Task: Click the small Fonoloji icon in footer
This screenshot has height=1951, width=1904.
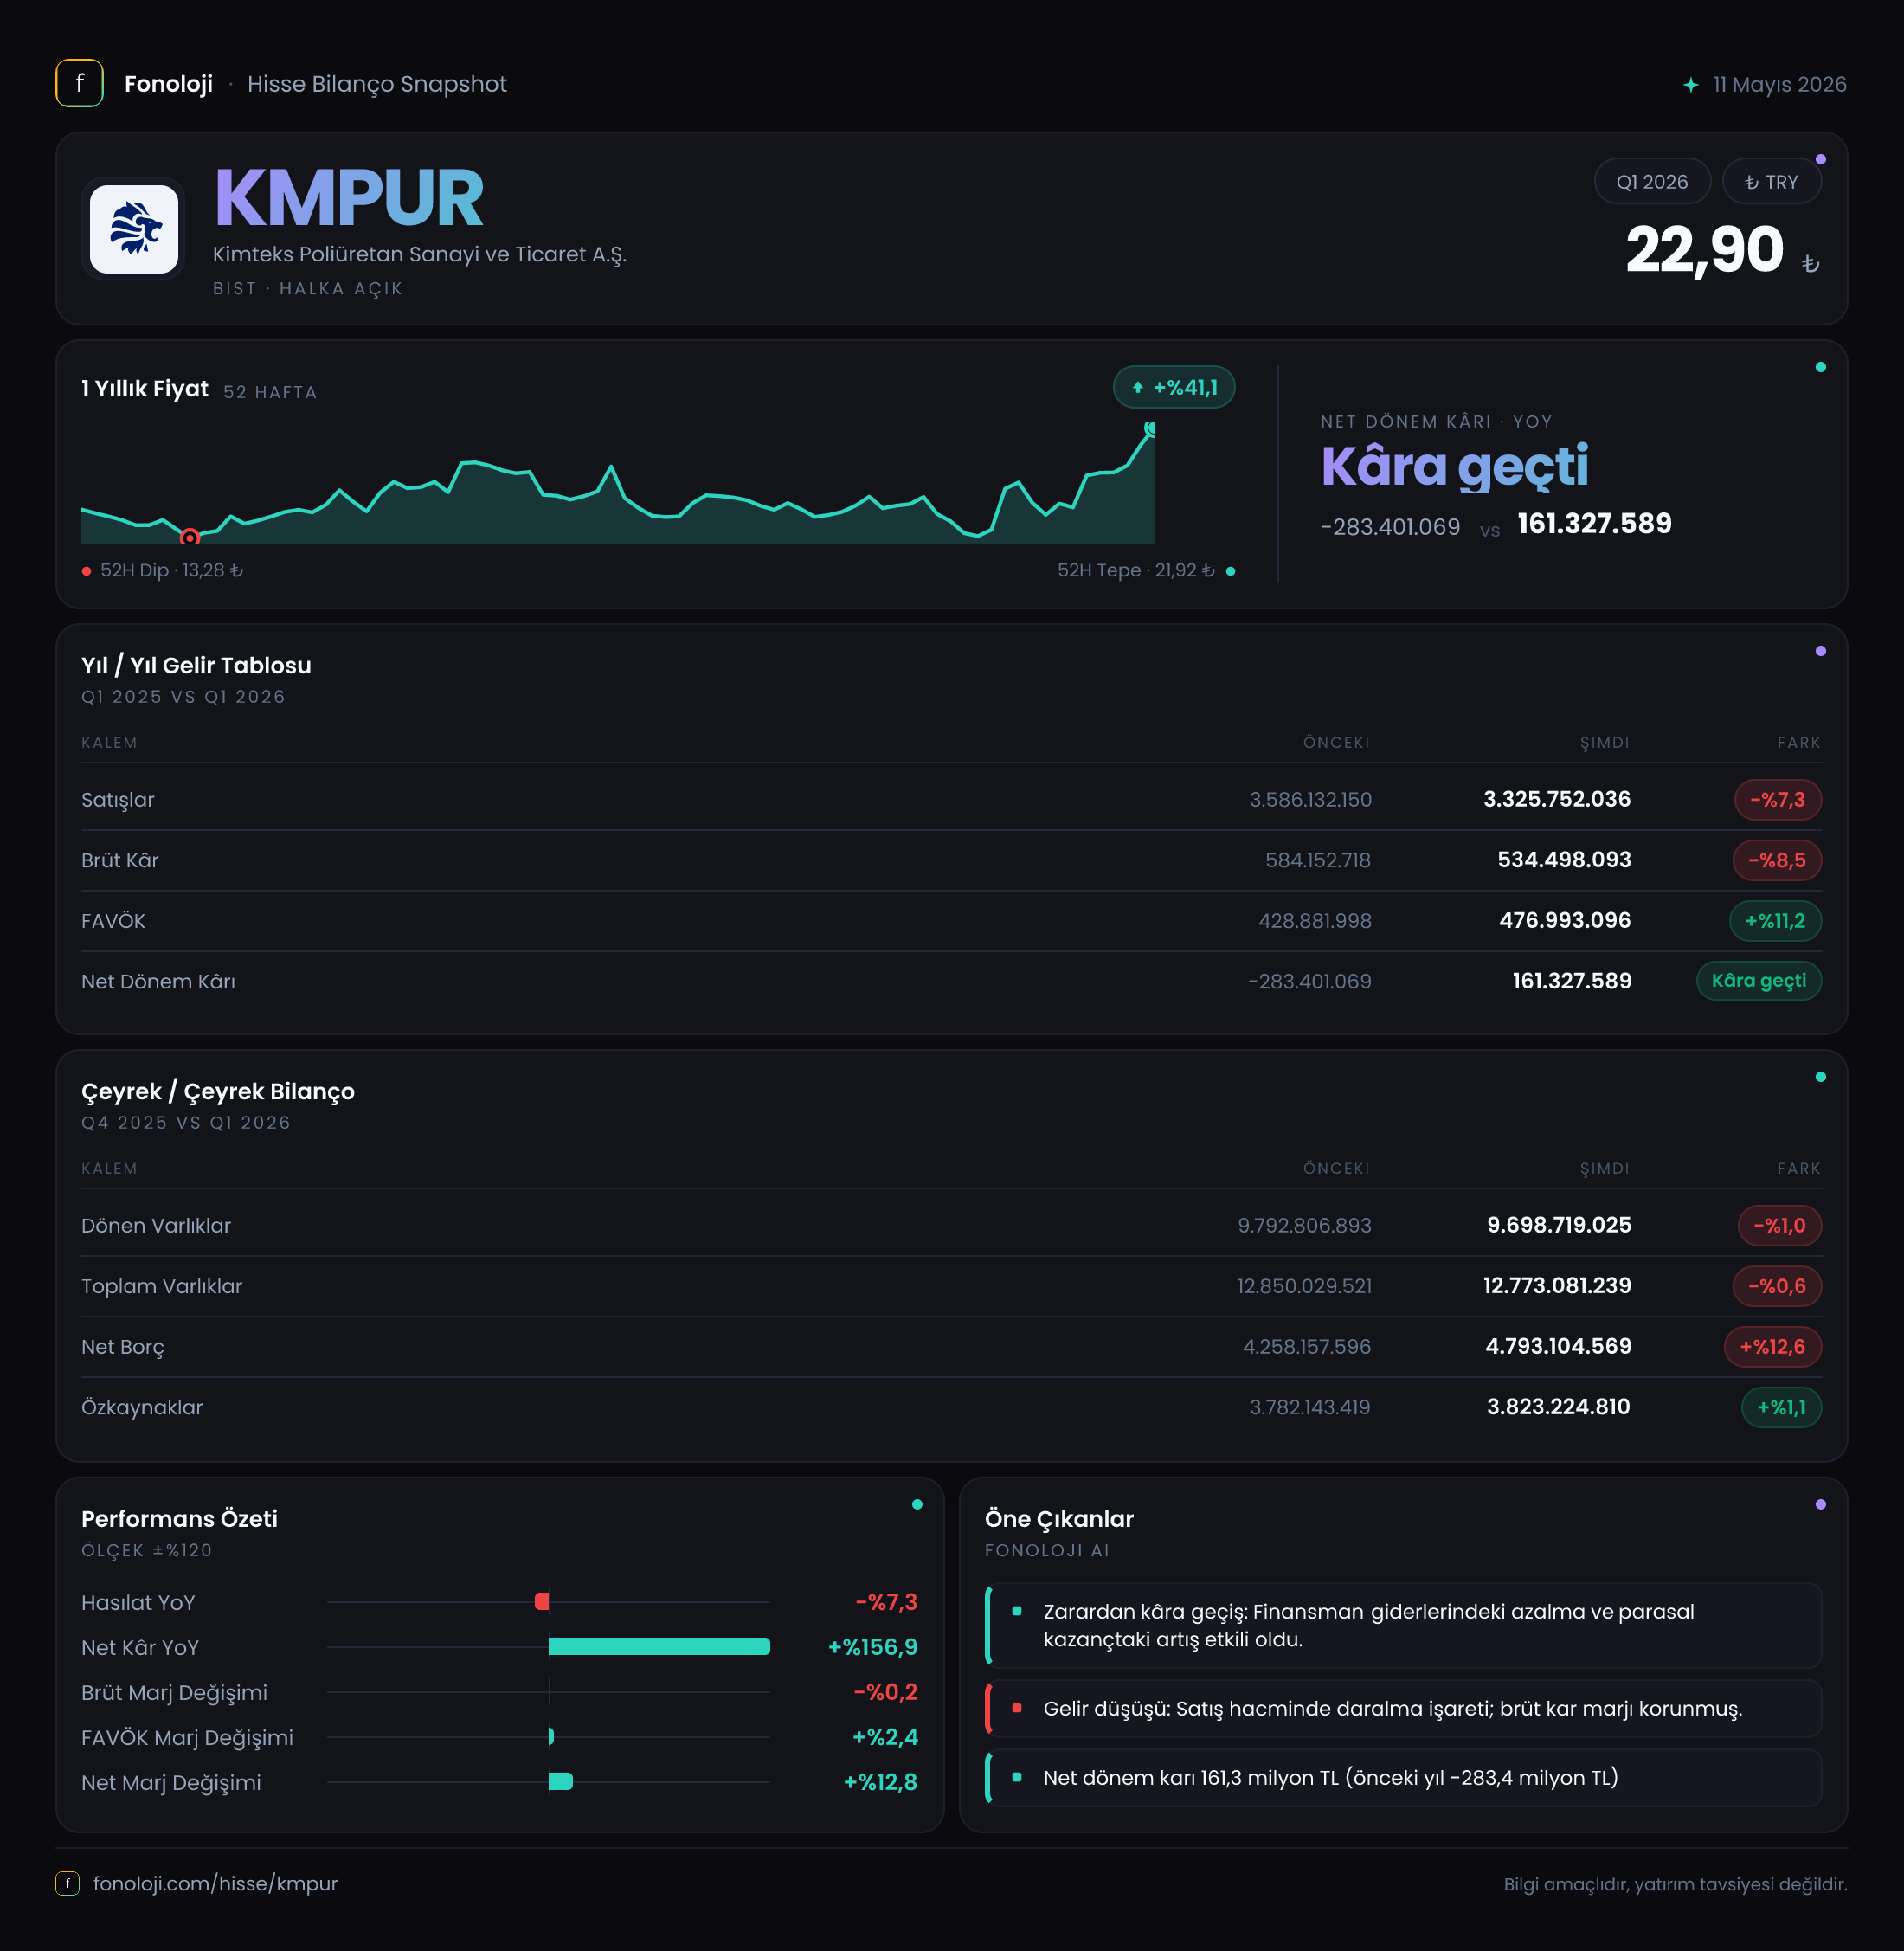Action: pyautogui.click(x=67, y=1884)
